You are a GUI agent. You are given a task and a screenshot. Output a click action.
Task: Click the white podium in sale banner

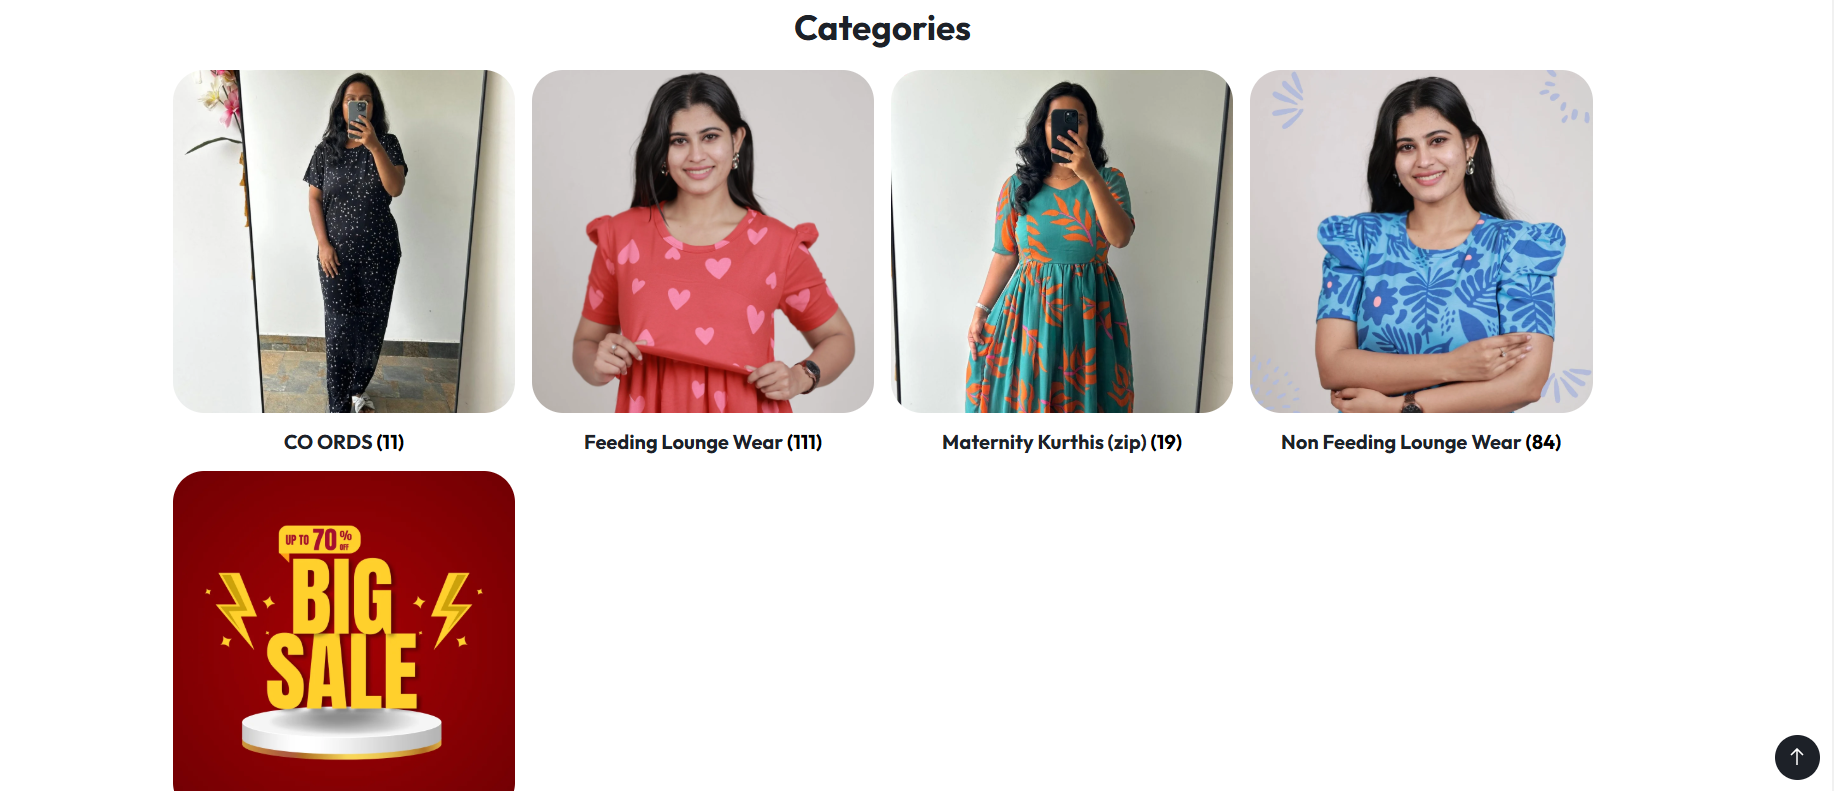[x=342, y=734]
